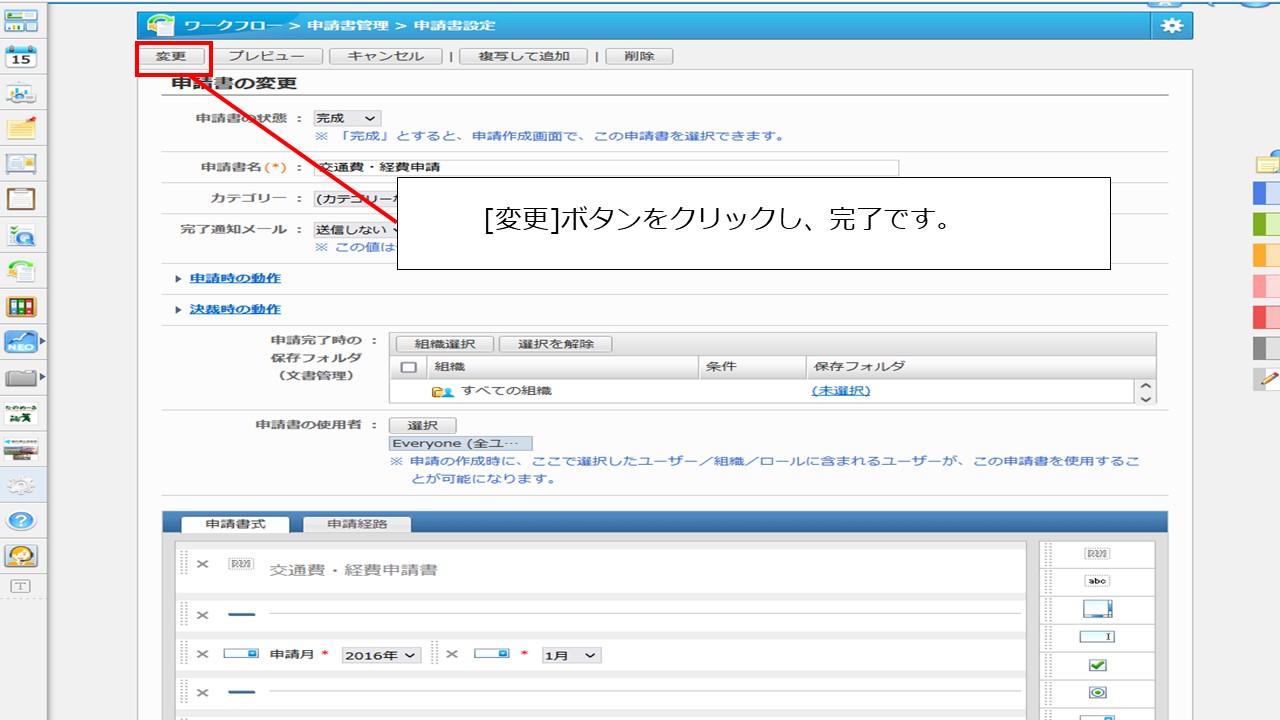Image resolution: width=1280 pixels, height=720 pixels.
Task: Click the pencil icon on right edge
Action: pyautogui.click(x=1269, y=378)
